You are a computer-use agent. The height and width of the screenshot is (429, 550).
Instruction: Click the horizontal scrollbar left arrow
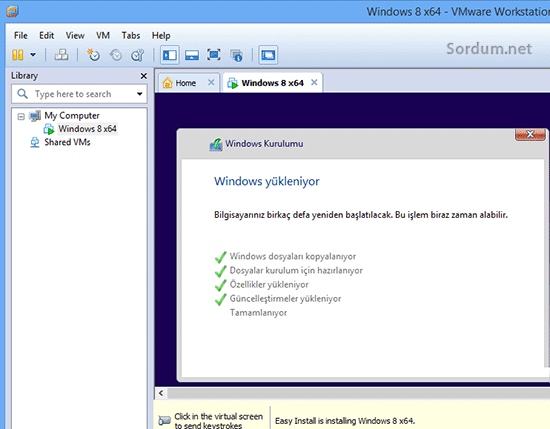pos(161,393)
